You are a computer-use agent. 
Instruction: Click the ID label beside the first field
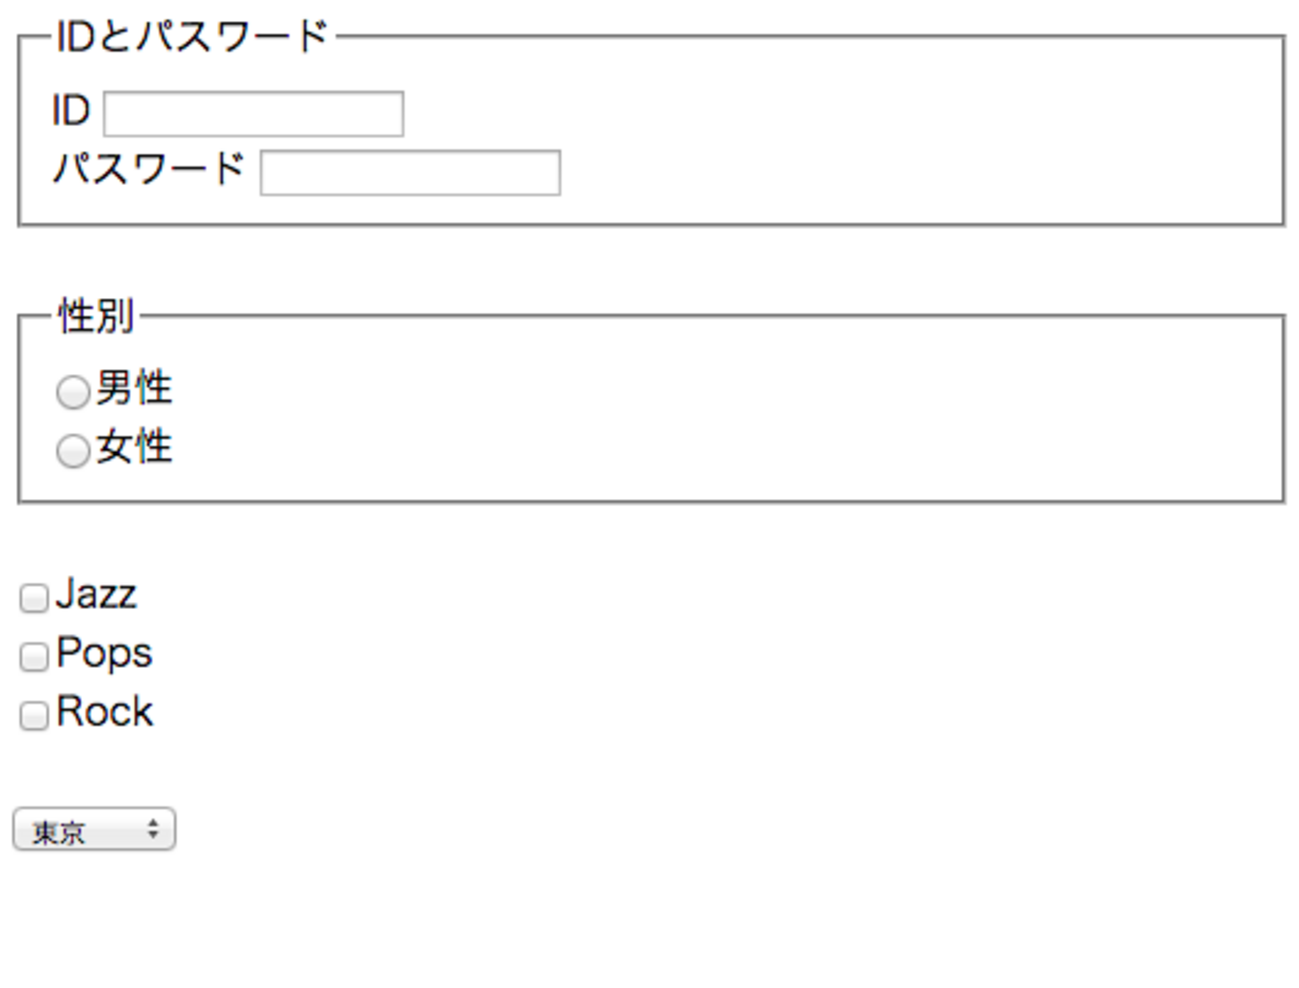[71, 111]
